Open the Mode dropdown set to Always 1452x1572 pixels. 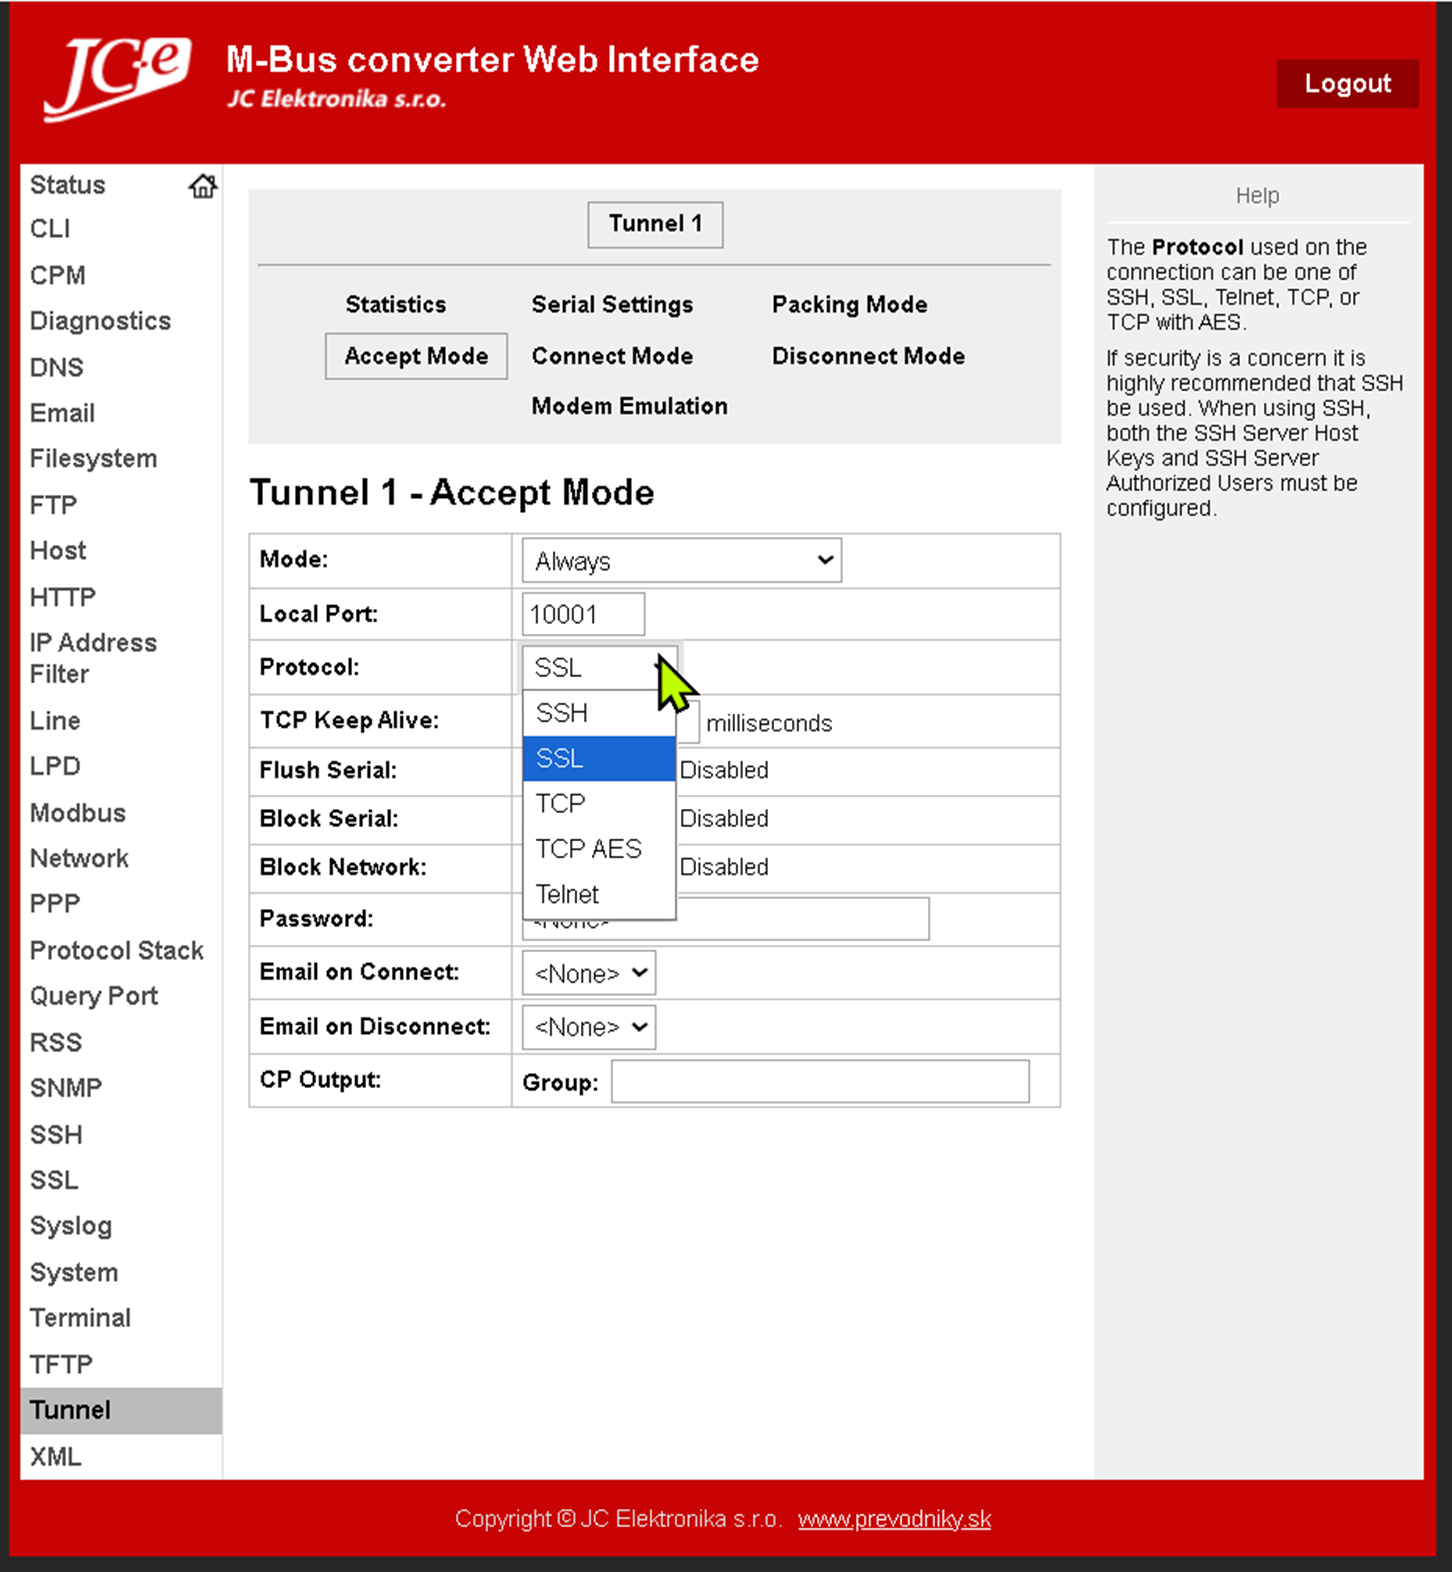681,561
